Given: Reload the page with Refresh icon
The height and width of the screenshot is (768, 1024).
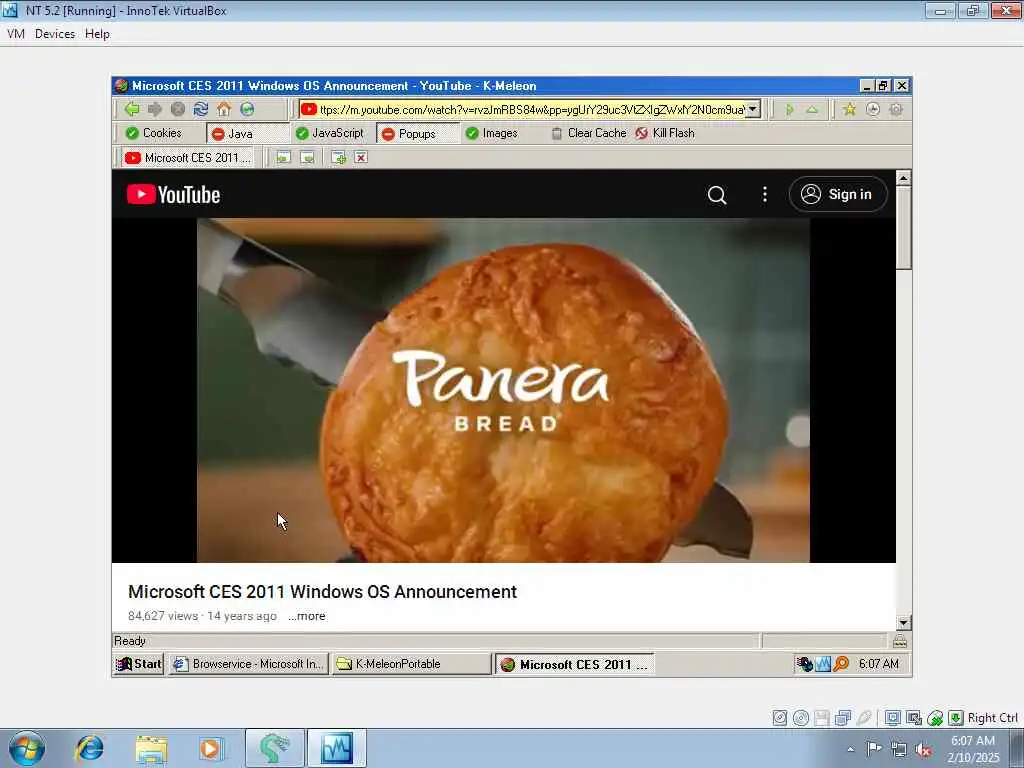Looking at the screenshot, I should pyautogui.click(x=200, y=109).
